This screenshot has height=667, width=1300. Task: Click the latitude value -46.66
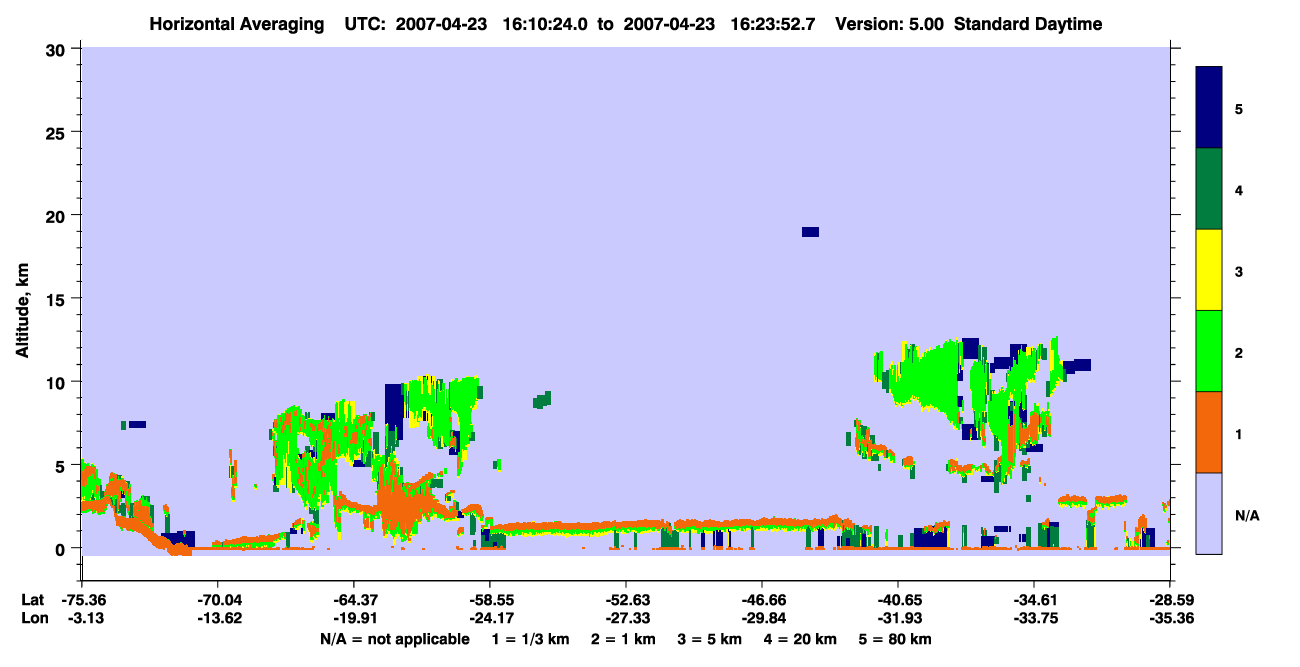763,600
